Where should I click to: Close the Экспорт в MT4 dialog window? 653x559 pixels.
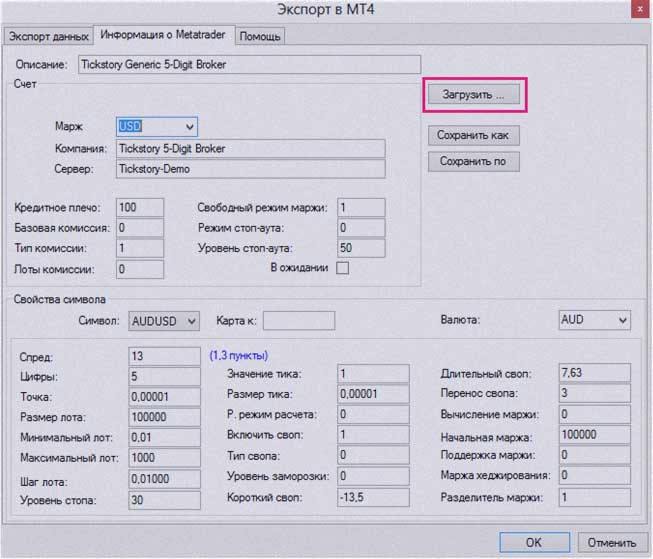(x=637, y=9)
